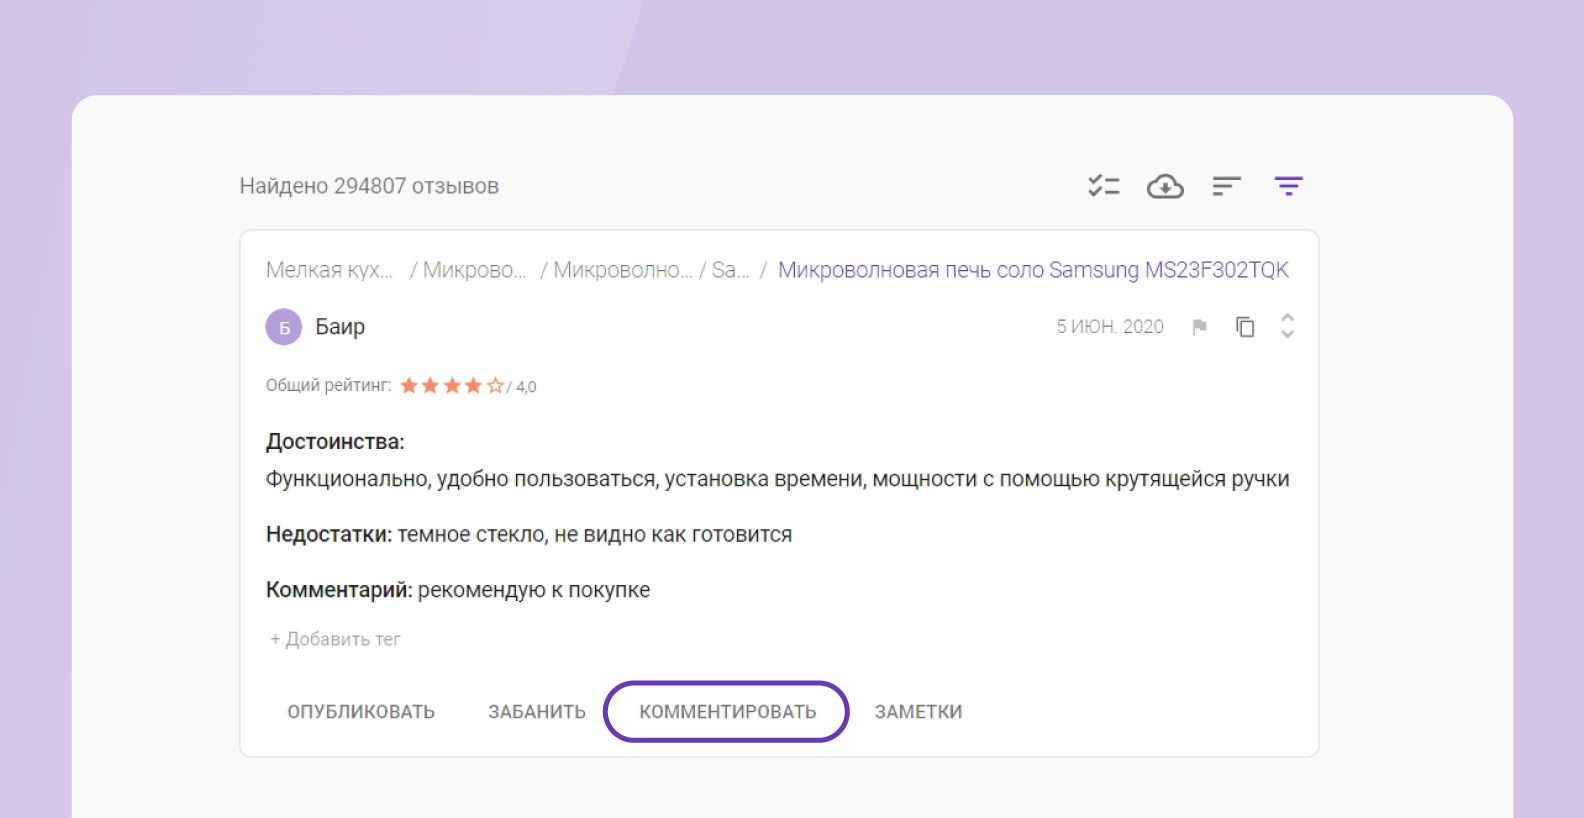
Task: Open the 'Мелкая кух...' breadcrumb
Action: point(329,270)
